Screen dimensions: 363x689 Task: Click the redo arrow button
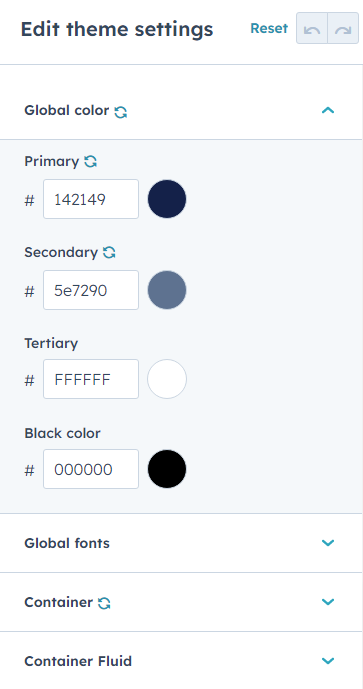click(x=343, y=29)
